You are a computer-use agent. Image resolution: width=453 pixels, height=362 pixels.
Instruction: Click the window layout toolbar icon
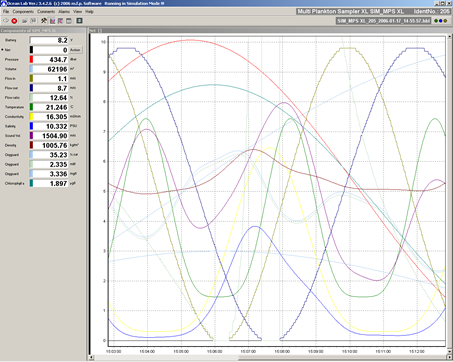pos(69,21)
